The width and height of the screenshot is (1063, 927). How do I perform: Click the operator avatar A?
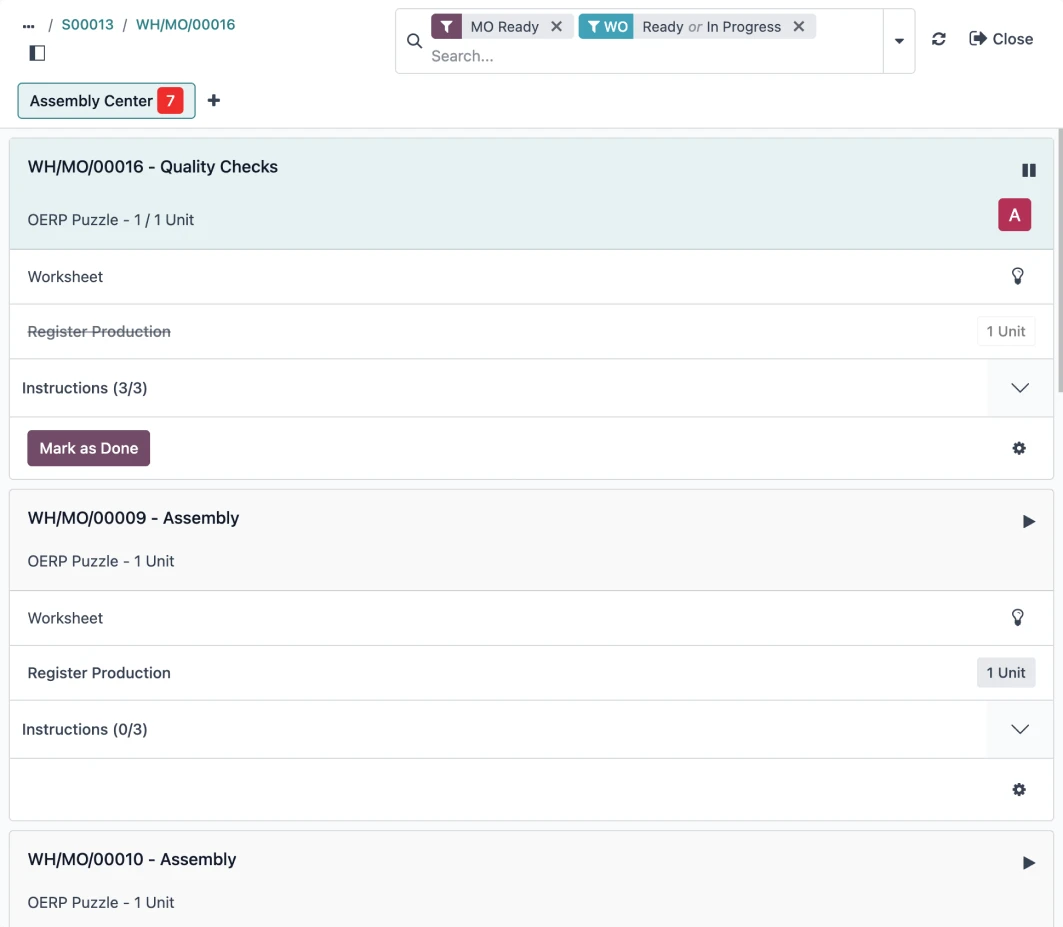[x=1014, y=215]
